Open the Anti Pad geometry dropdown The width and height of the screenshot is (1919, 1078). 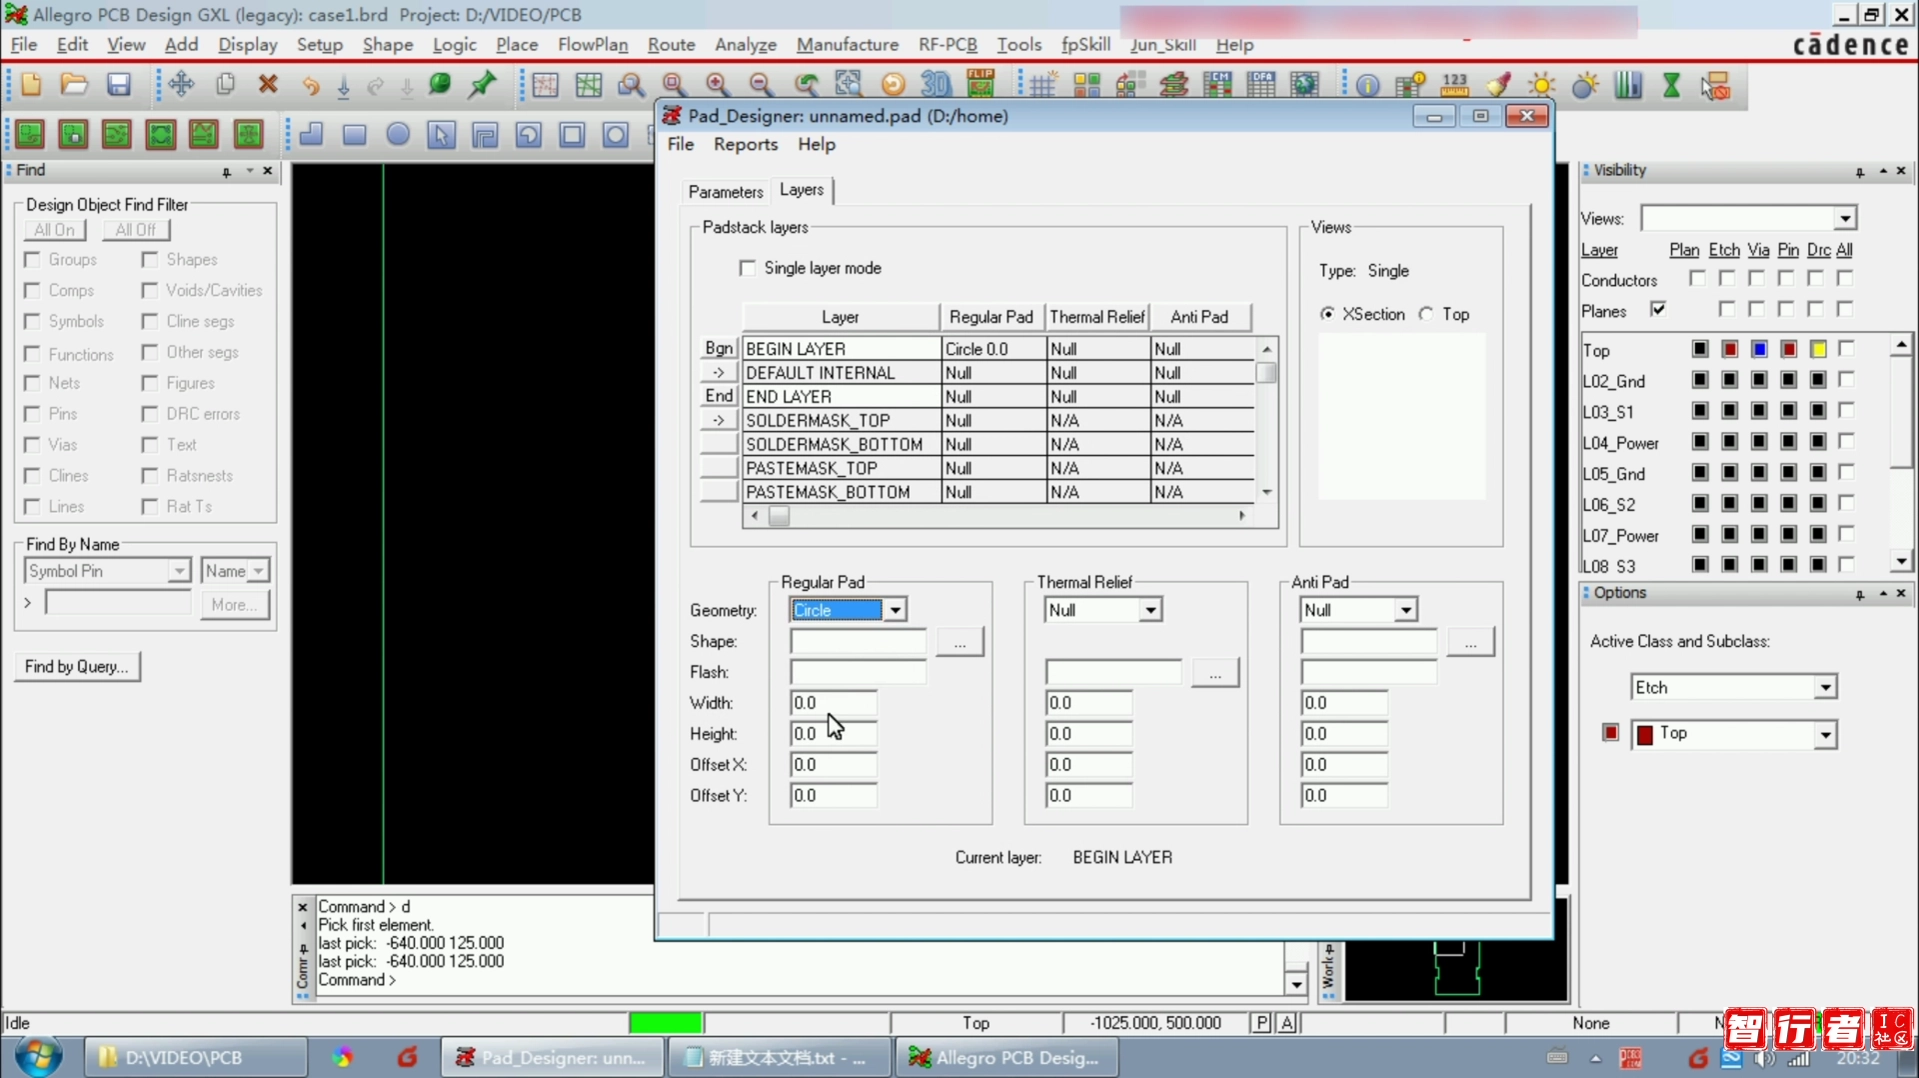coord(1405,610)
